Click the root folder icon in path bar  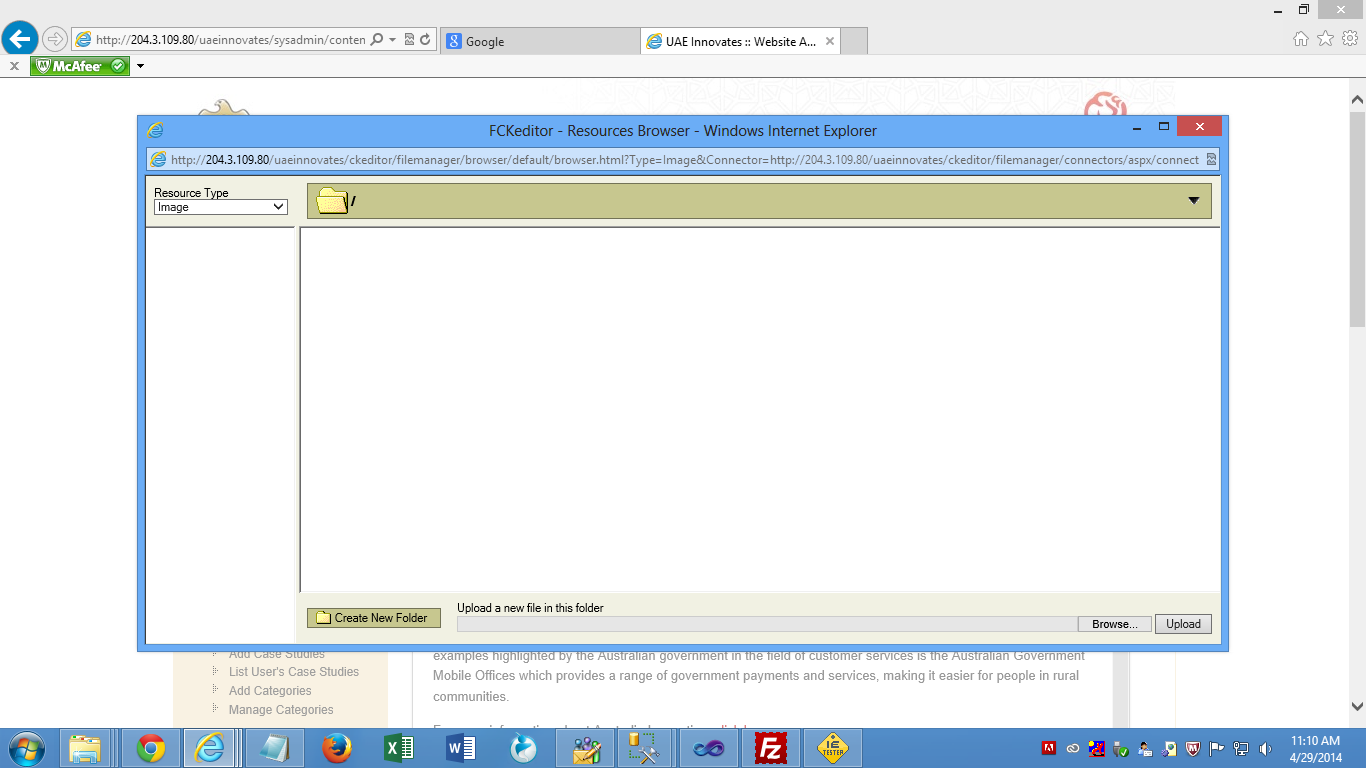(x=332, y=201)
